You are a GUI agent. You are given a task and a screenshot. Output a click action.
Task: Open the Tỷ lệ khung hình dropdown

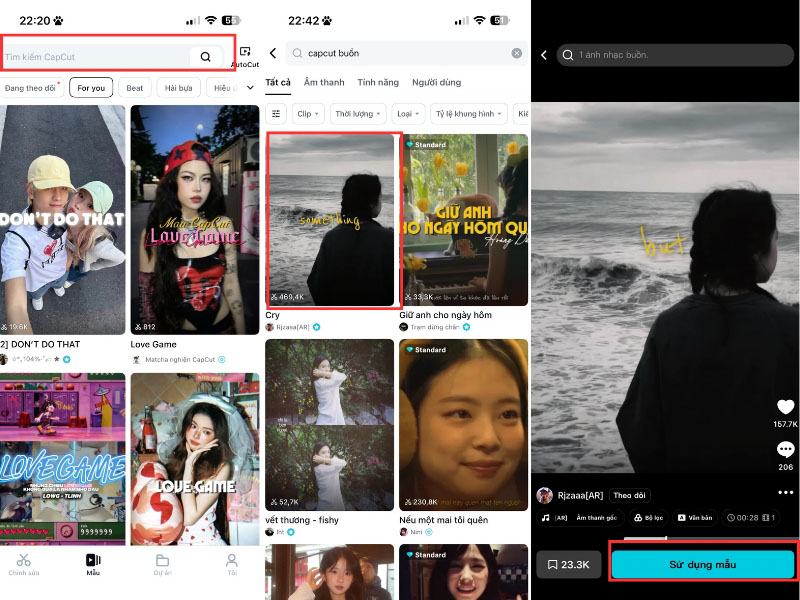tap(469, 114)
